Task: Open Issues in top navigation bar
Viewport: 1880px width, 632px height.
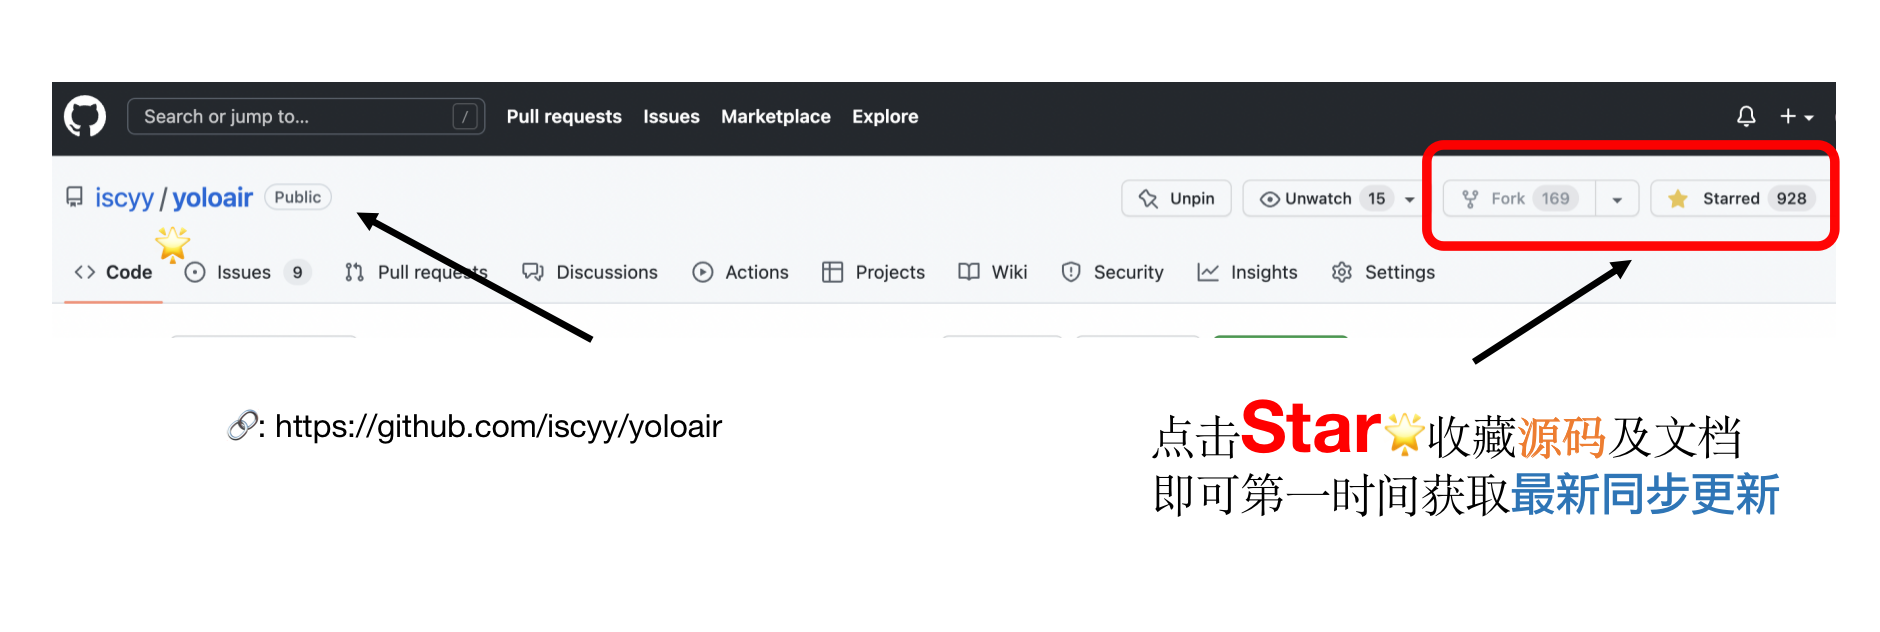Action: pos(671,117)
